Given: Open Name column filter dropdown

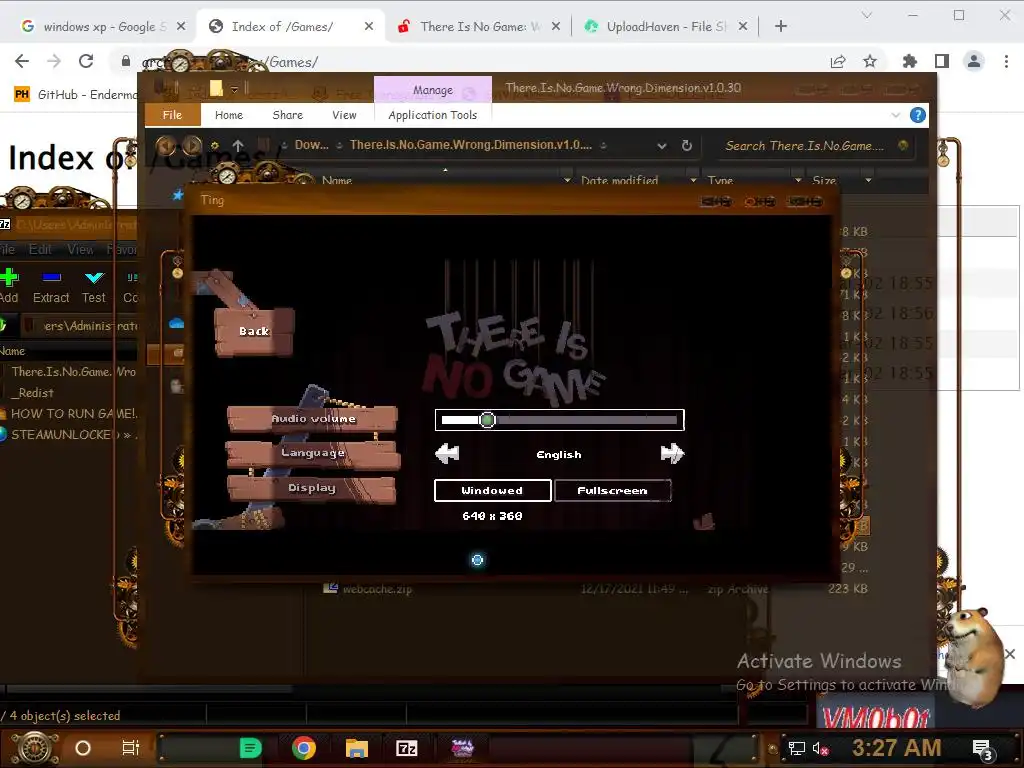Looking at the screenshot, I should [x=567, y=180].
